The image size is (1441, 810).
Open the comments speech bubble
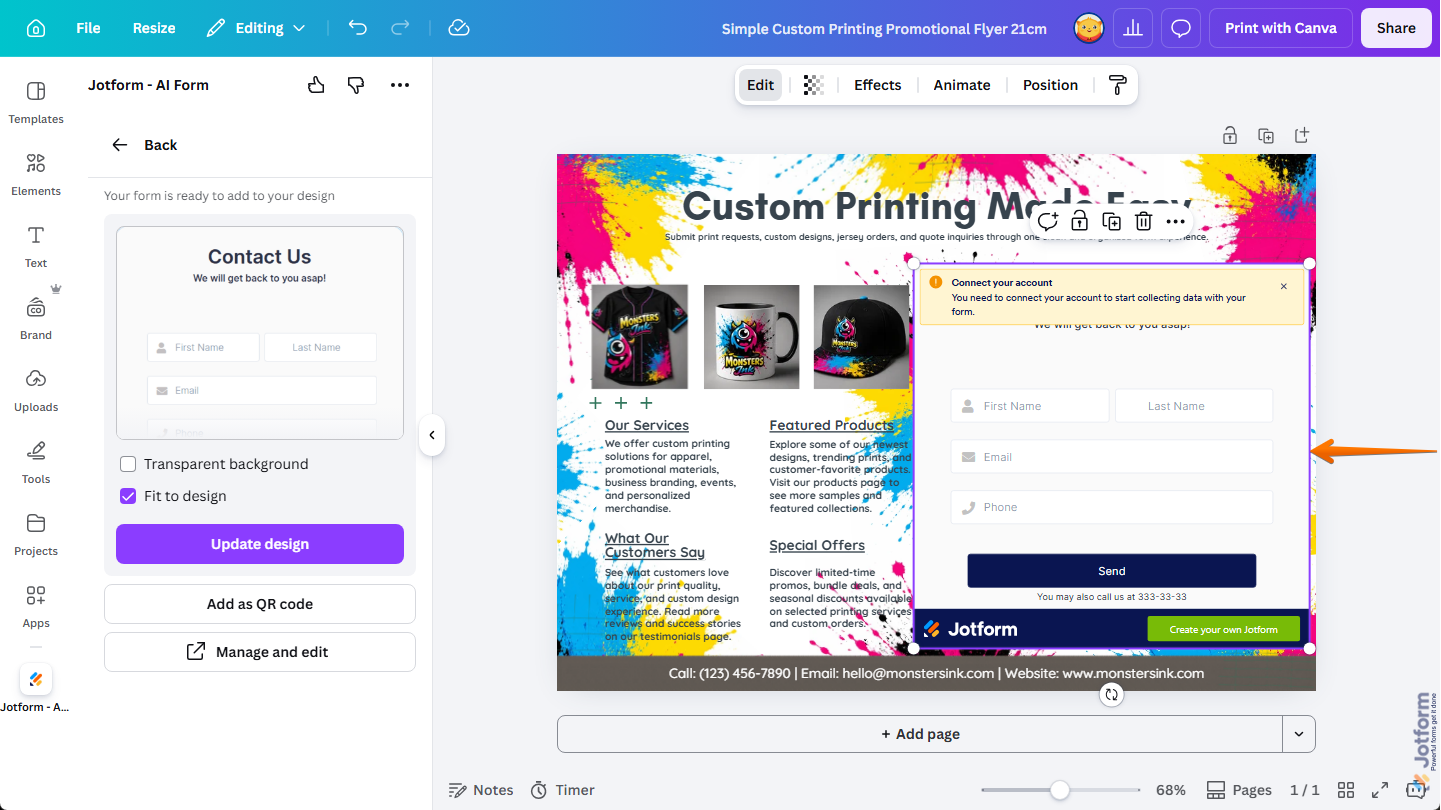pyautogui.click(x=1181, y=28)
